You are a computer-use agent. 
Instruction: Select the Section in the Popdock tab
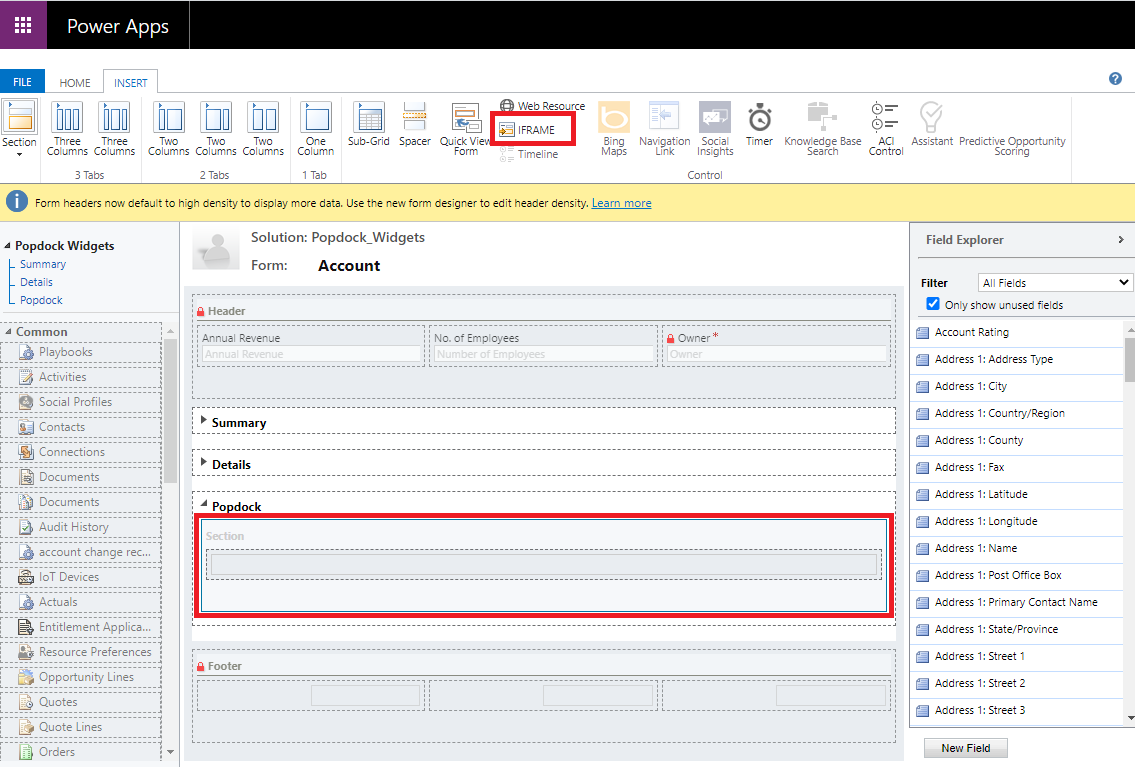point(544,565)
